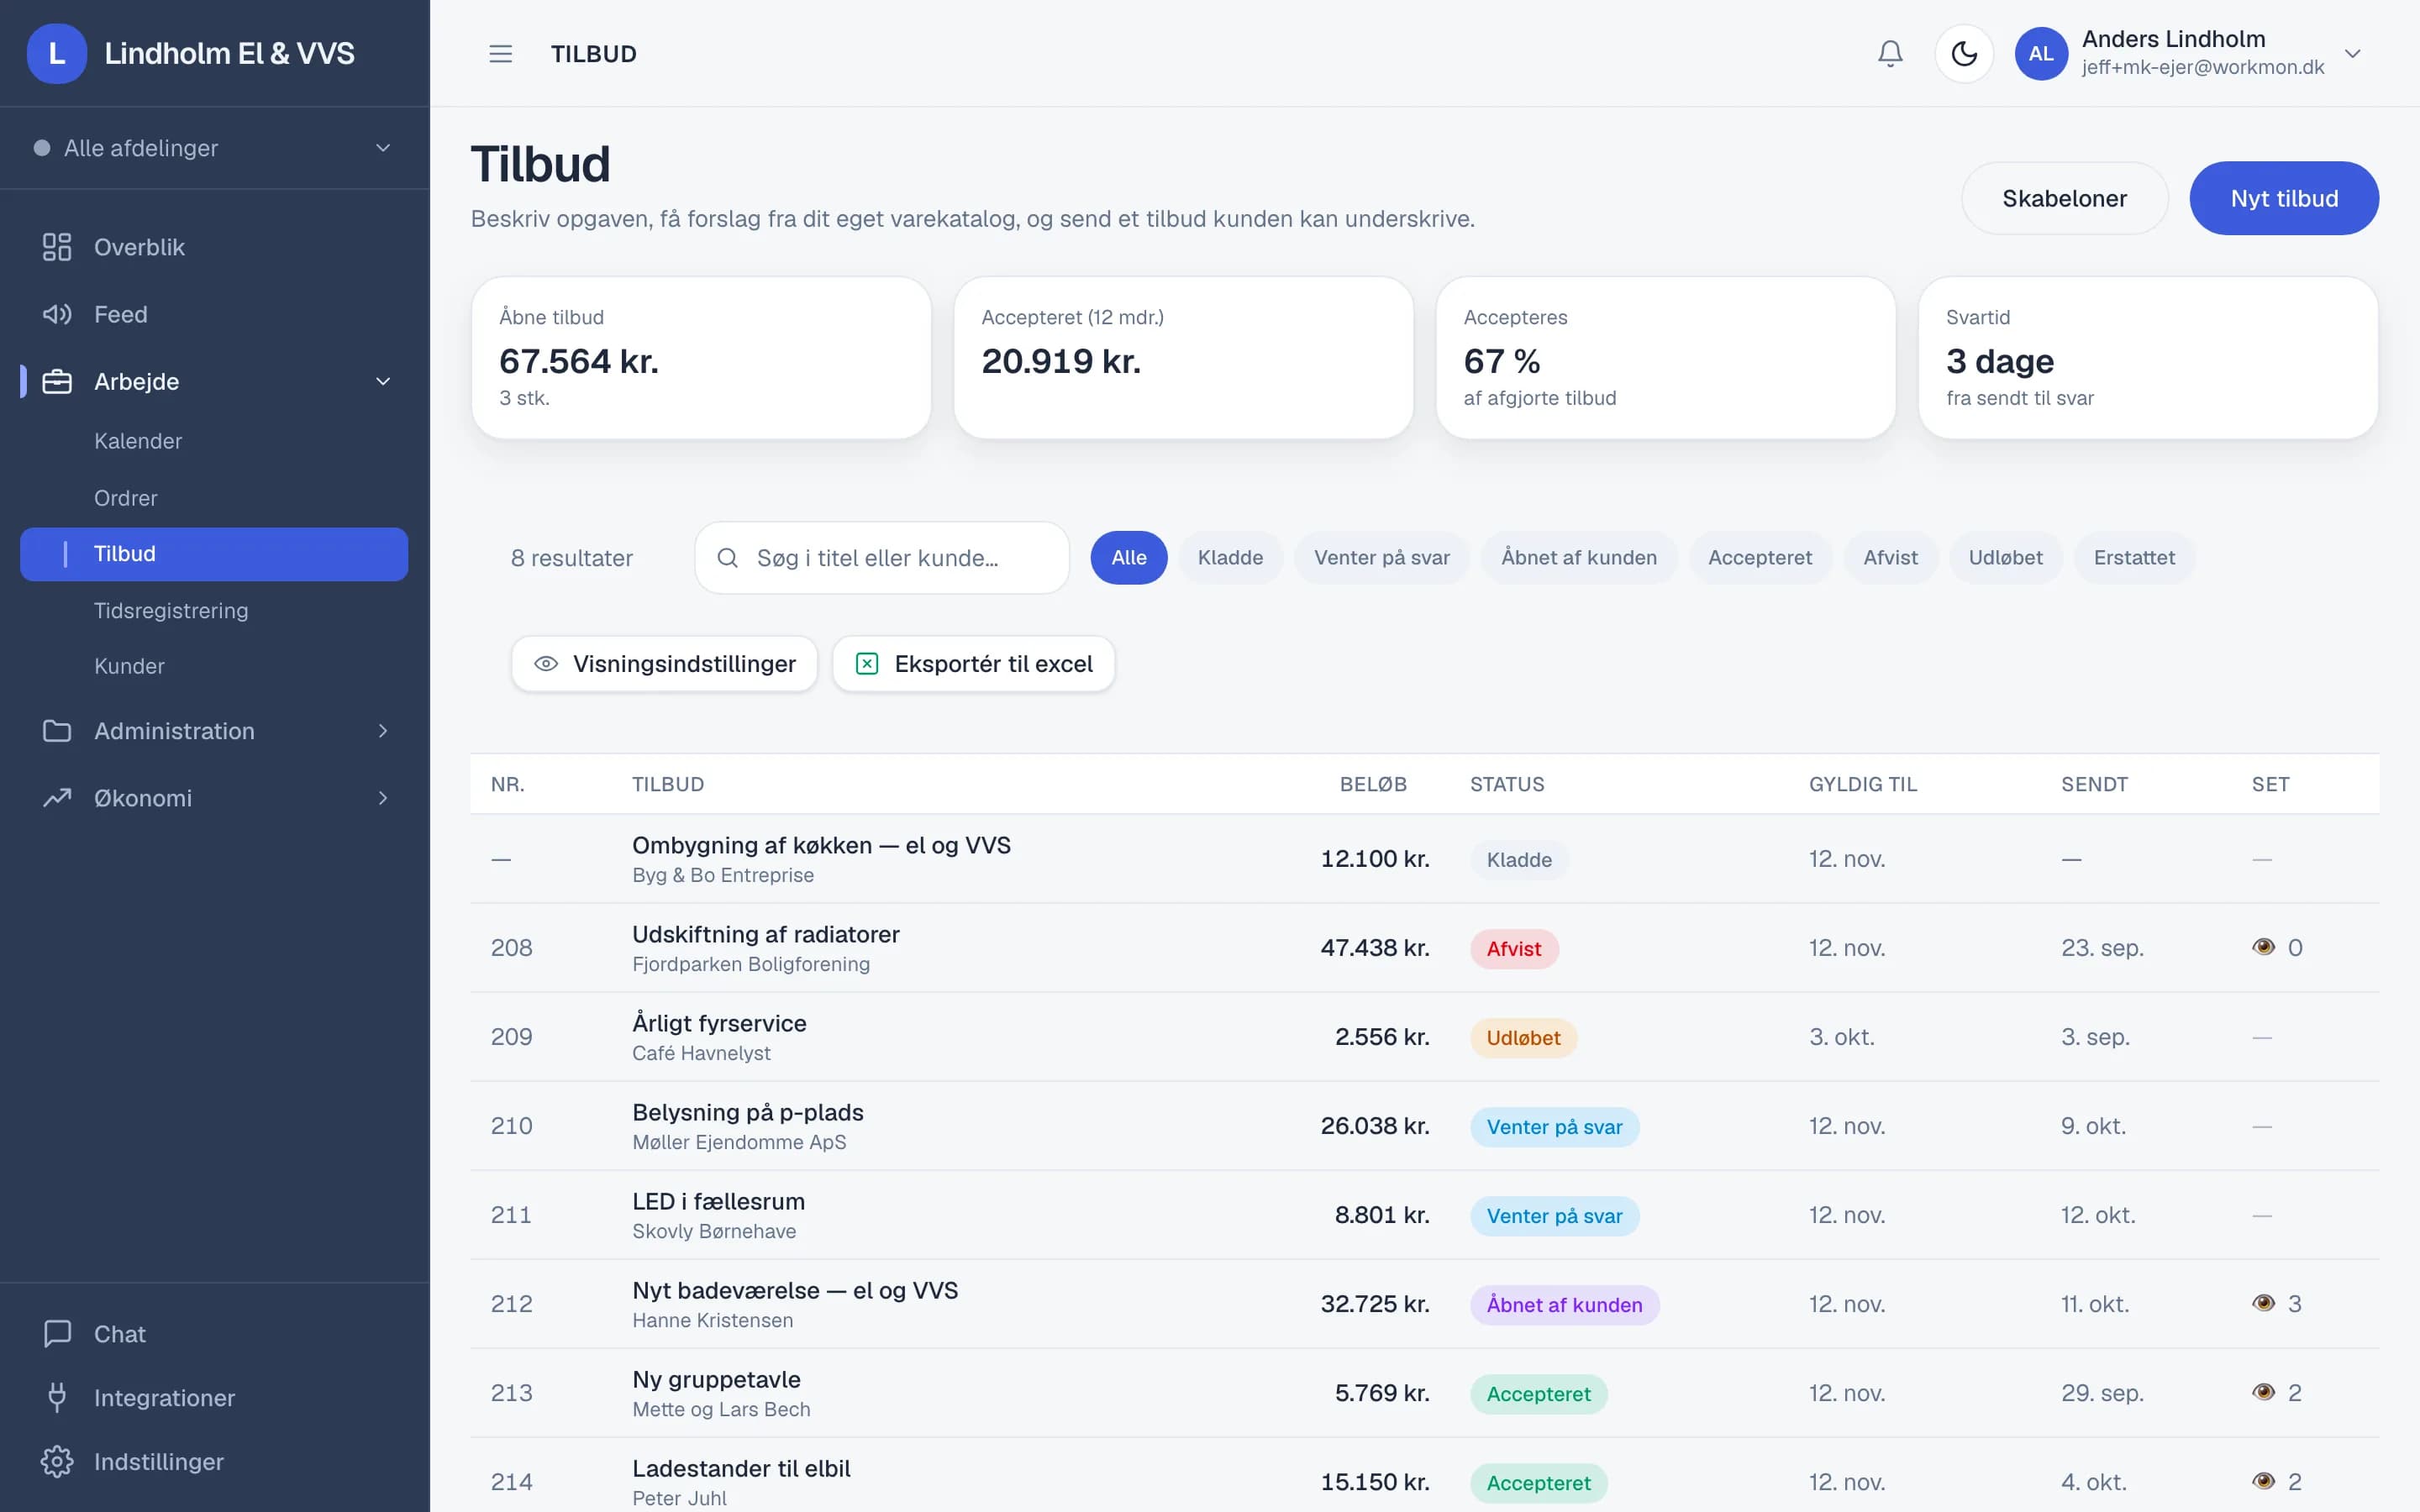The width and height of the screenshot is (2420, 1512).
Task: Click the Administration folder icon
Action: 57,731
